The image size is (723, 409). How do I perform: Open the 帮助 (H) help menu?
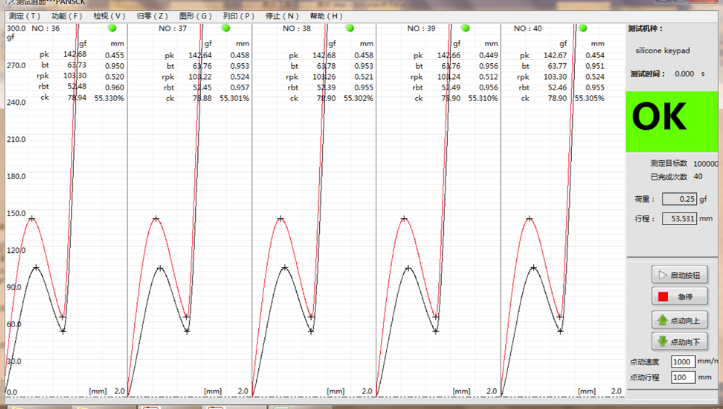[x=326, y=16]
